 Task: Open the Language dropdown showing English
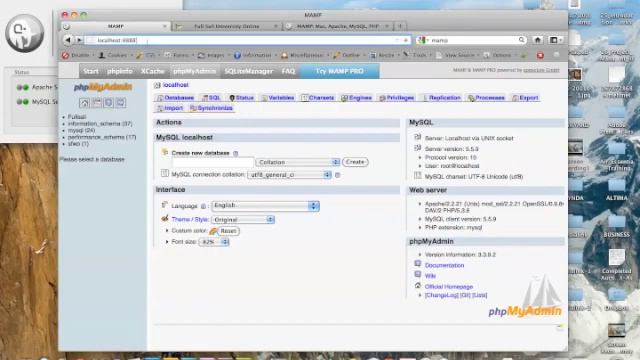click(x=265, y=206)
